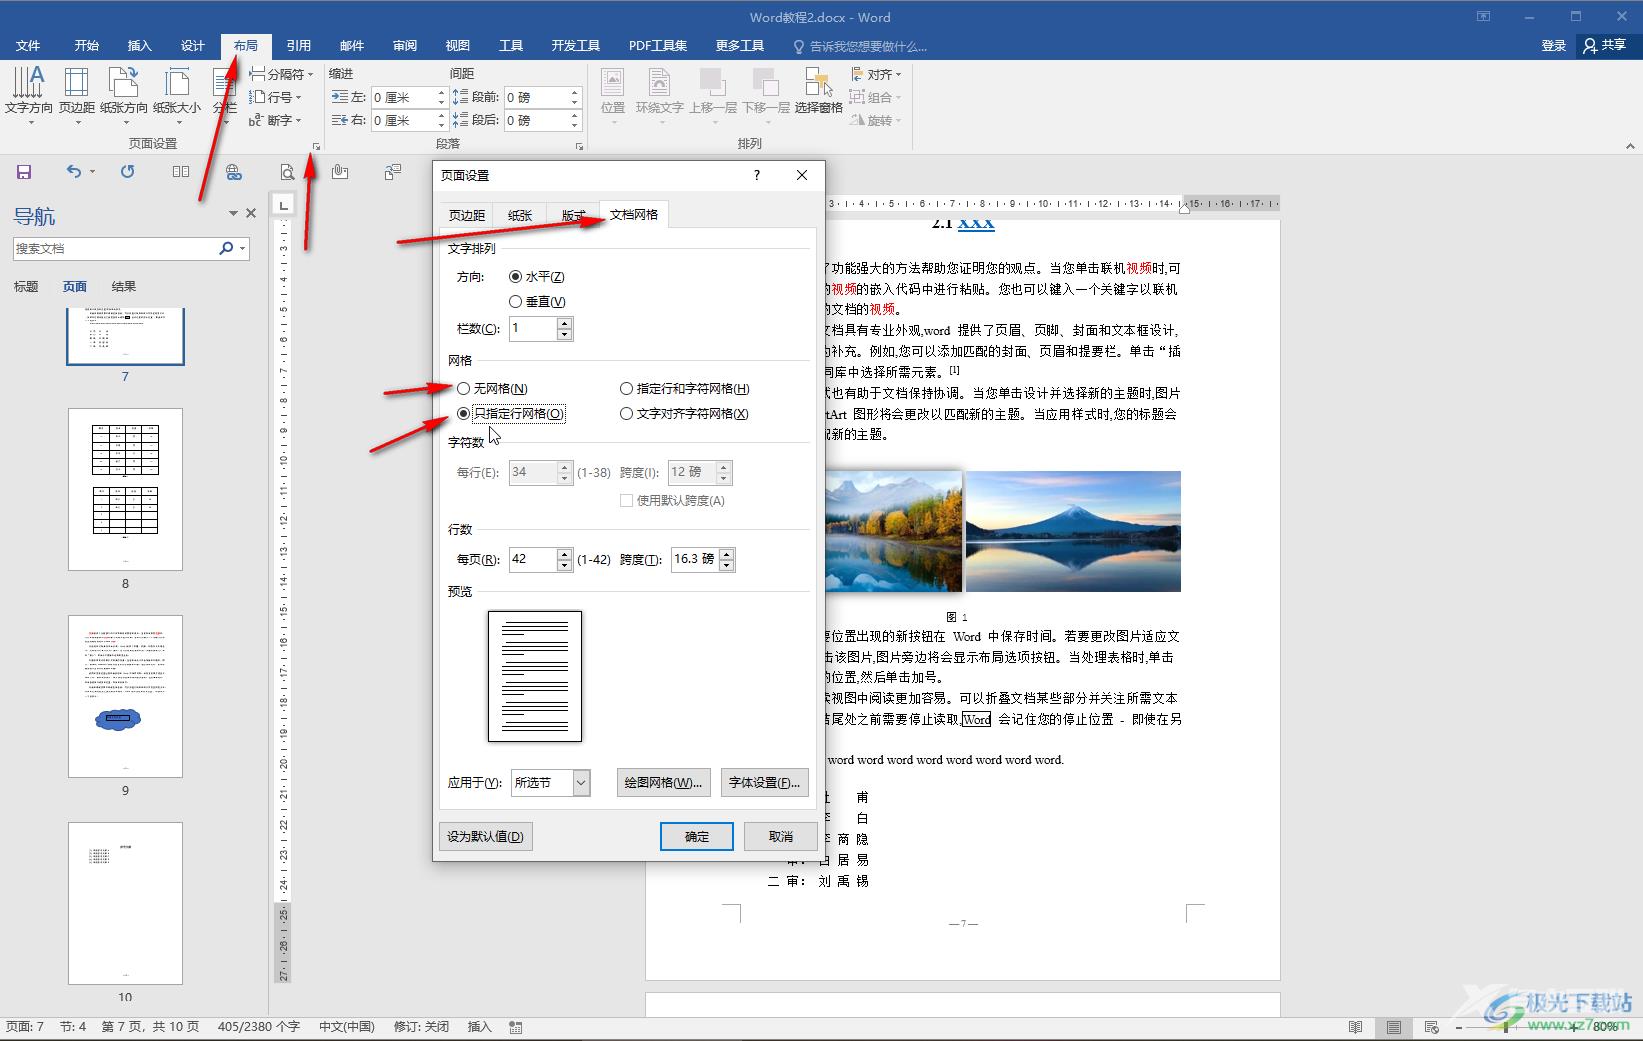Select 文字对齐字符网格 radio button
Screen dimensions: 1643x1041
[x=626, y=413]
